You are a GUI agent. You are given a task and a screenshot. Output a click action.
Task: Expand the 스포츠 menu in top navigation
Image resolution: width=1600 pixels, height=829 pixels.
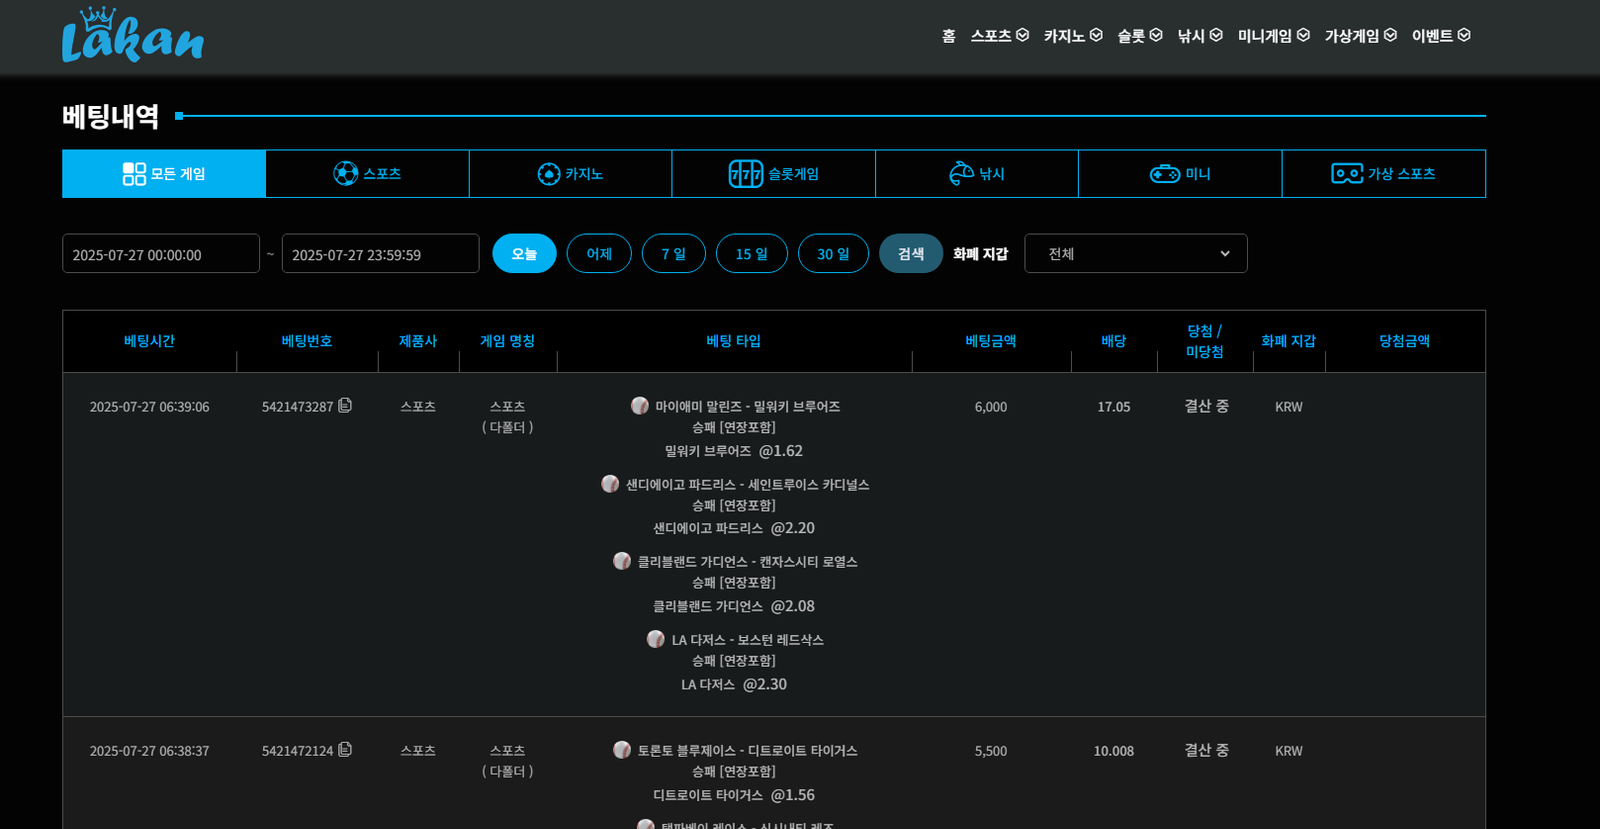[x=999, y=36]
